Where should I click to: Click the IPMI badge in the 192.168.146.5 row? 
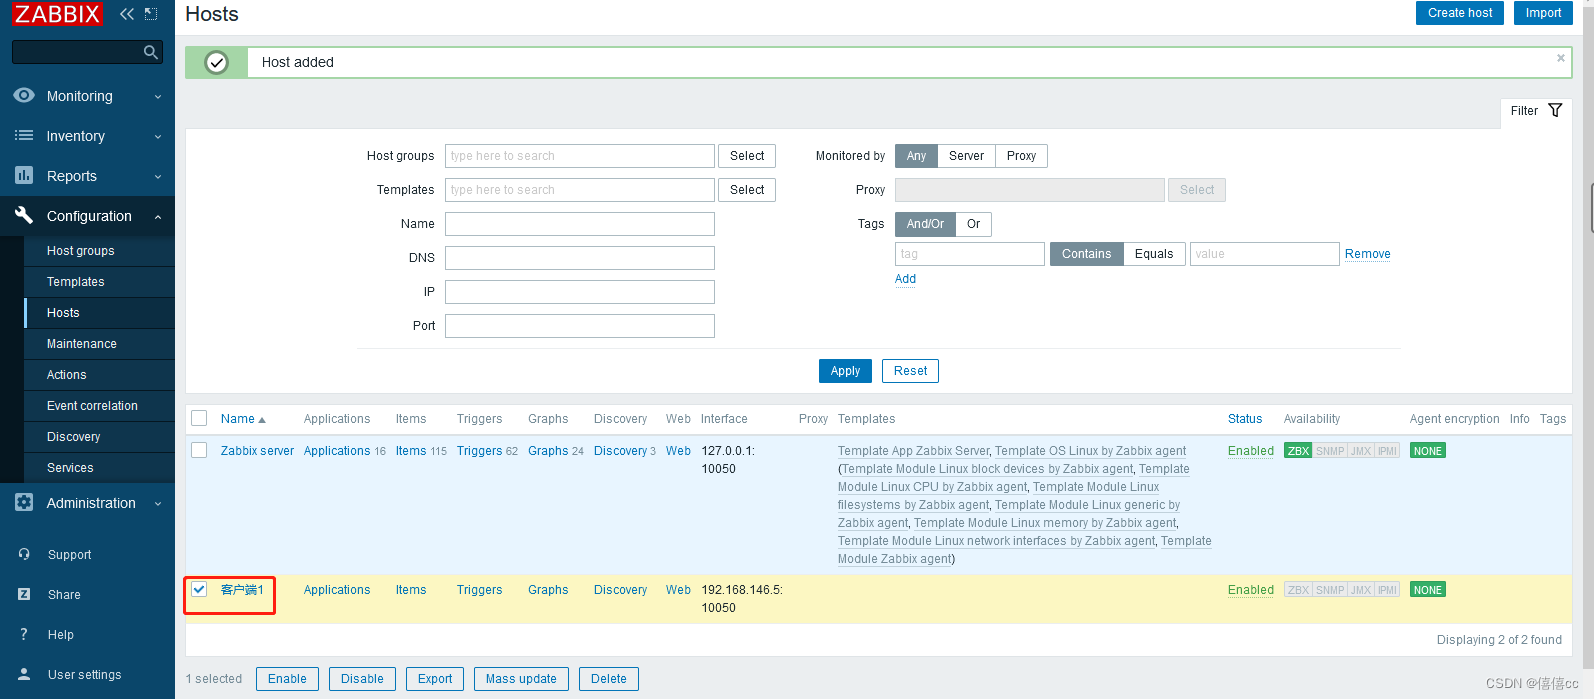[x=1387, y=590]
